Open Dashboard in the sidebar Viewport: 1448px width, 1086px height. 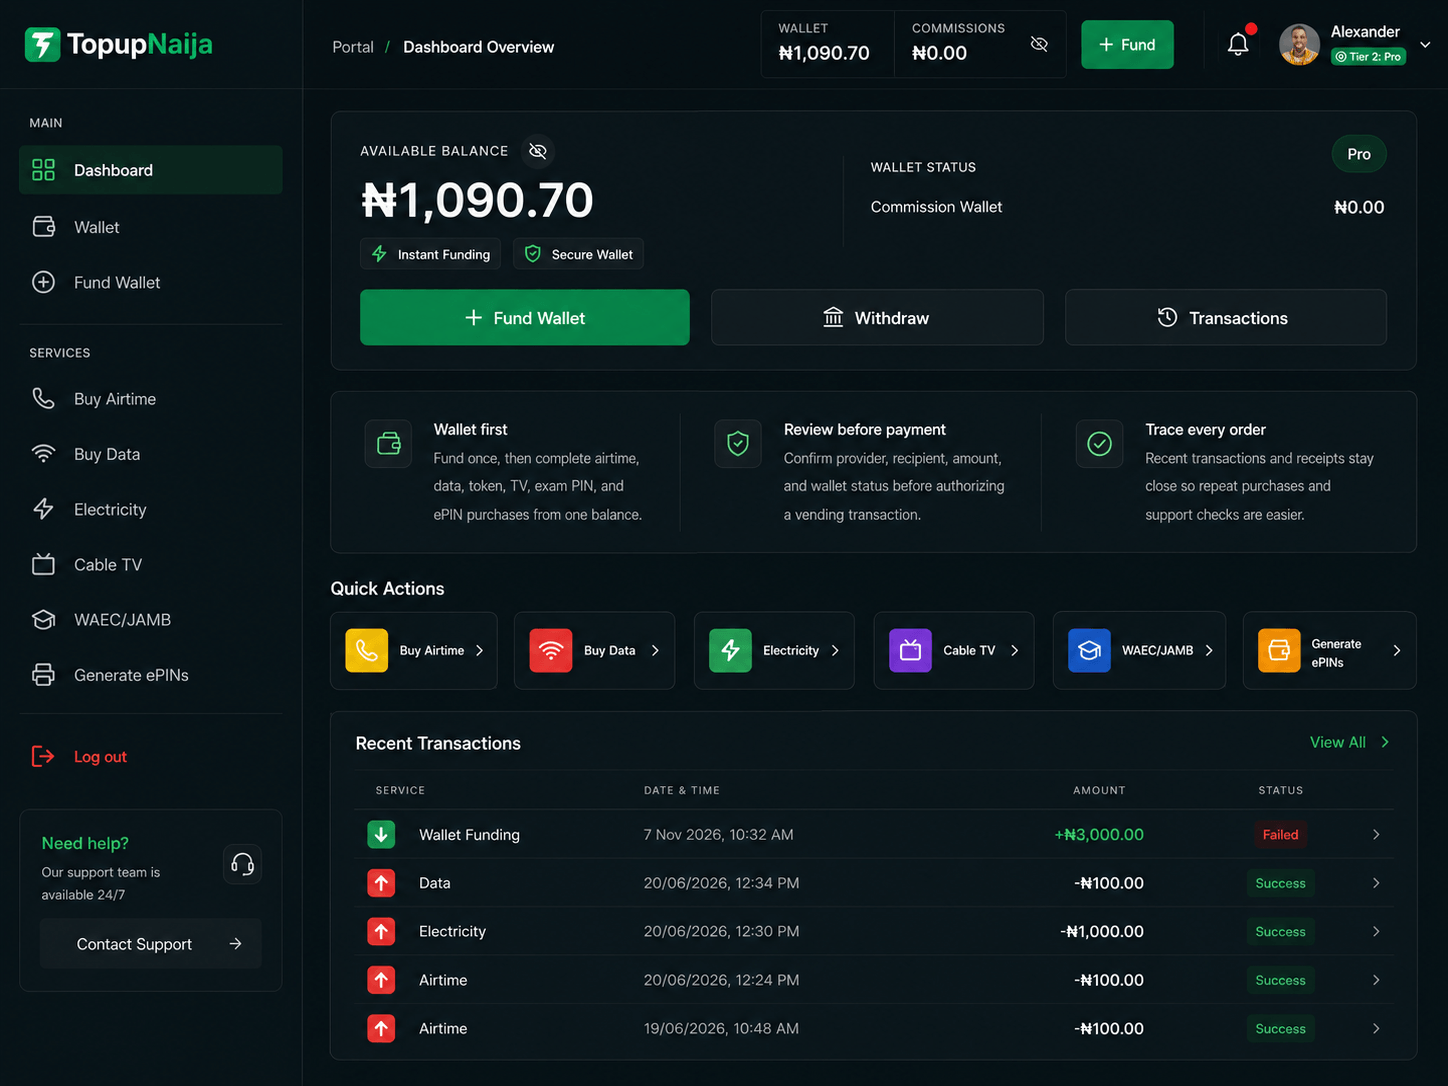pos(151,170)
